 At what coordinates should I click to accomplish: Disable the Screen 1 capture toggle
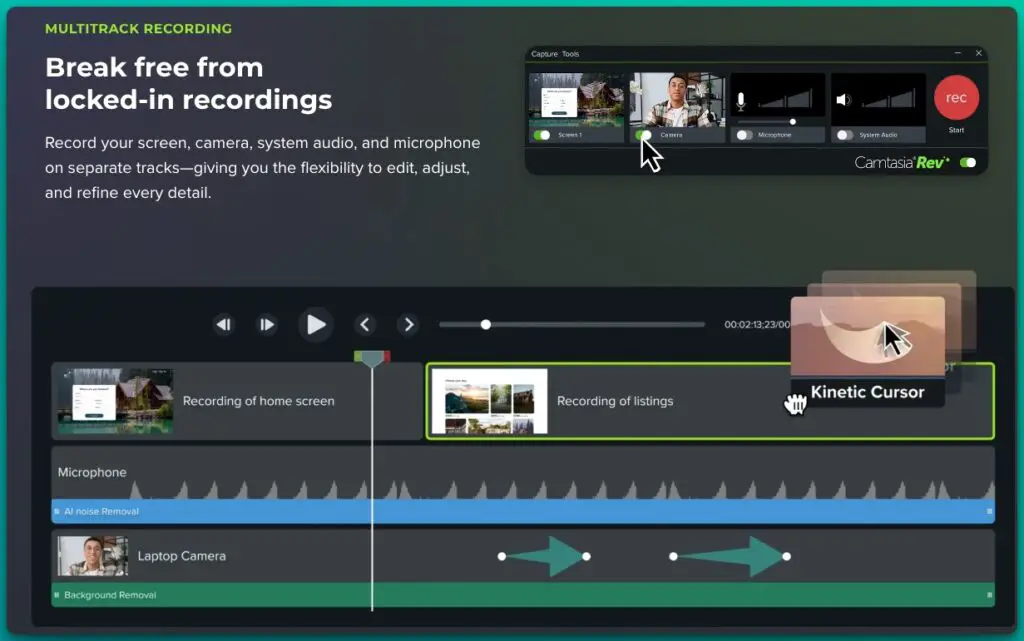coord(542,134)
